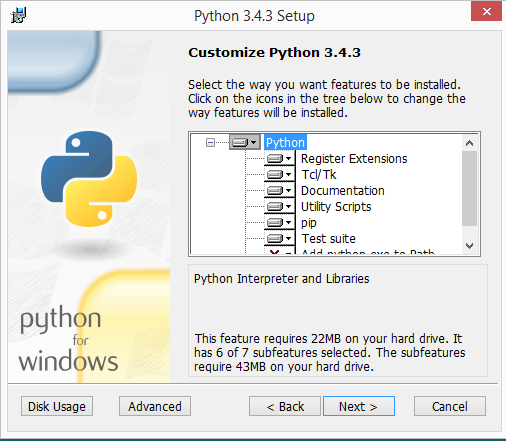Open Register Extensions feature drive icon dropdown
Image resolution: width=506 pixels, height=441 pixels.
[280, 158]
